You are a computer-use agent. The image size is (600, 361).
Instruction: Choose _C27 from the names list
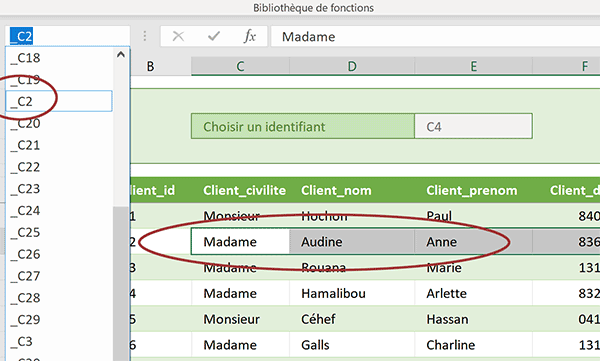pyautogui.click(x=59, y=276)
